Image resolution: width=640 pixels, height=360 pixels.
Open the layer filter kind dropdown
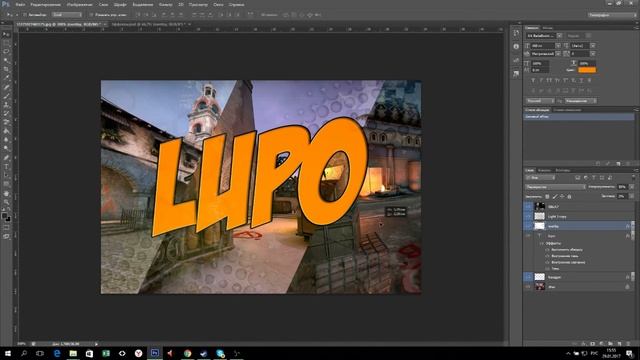tap(540, 178)
